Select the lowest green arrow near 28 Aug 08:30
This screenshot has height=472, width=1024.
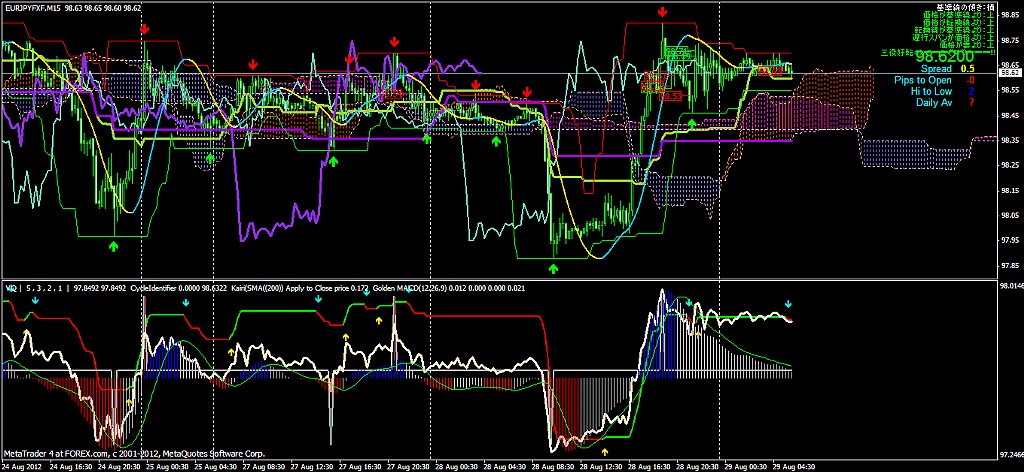pyautogui.click(x=555, y=268)
